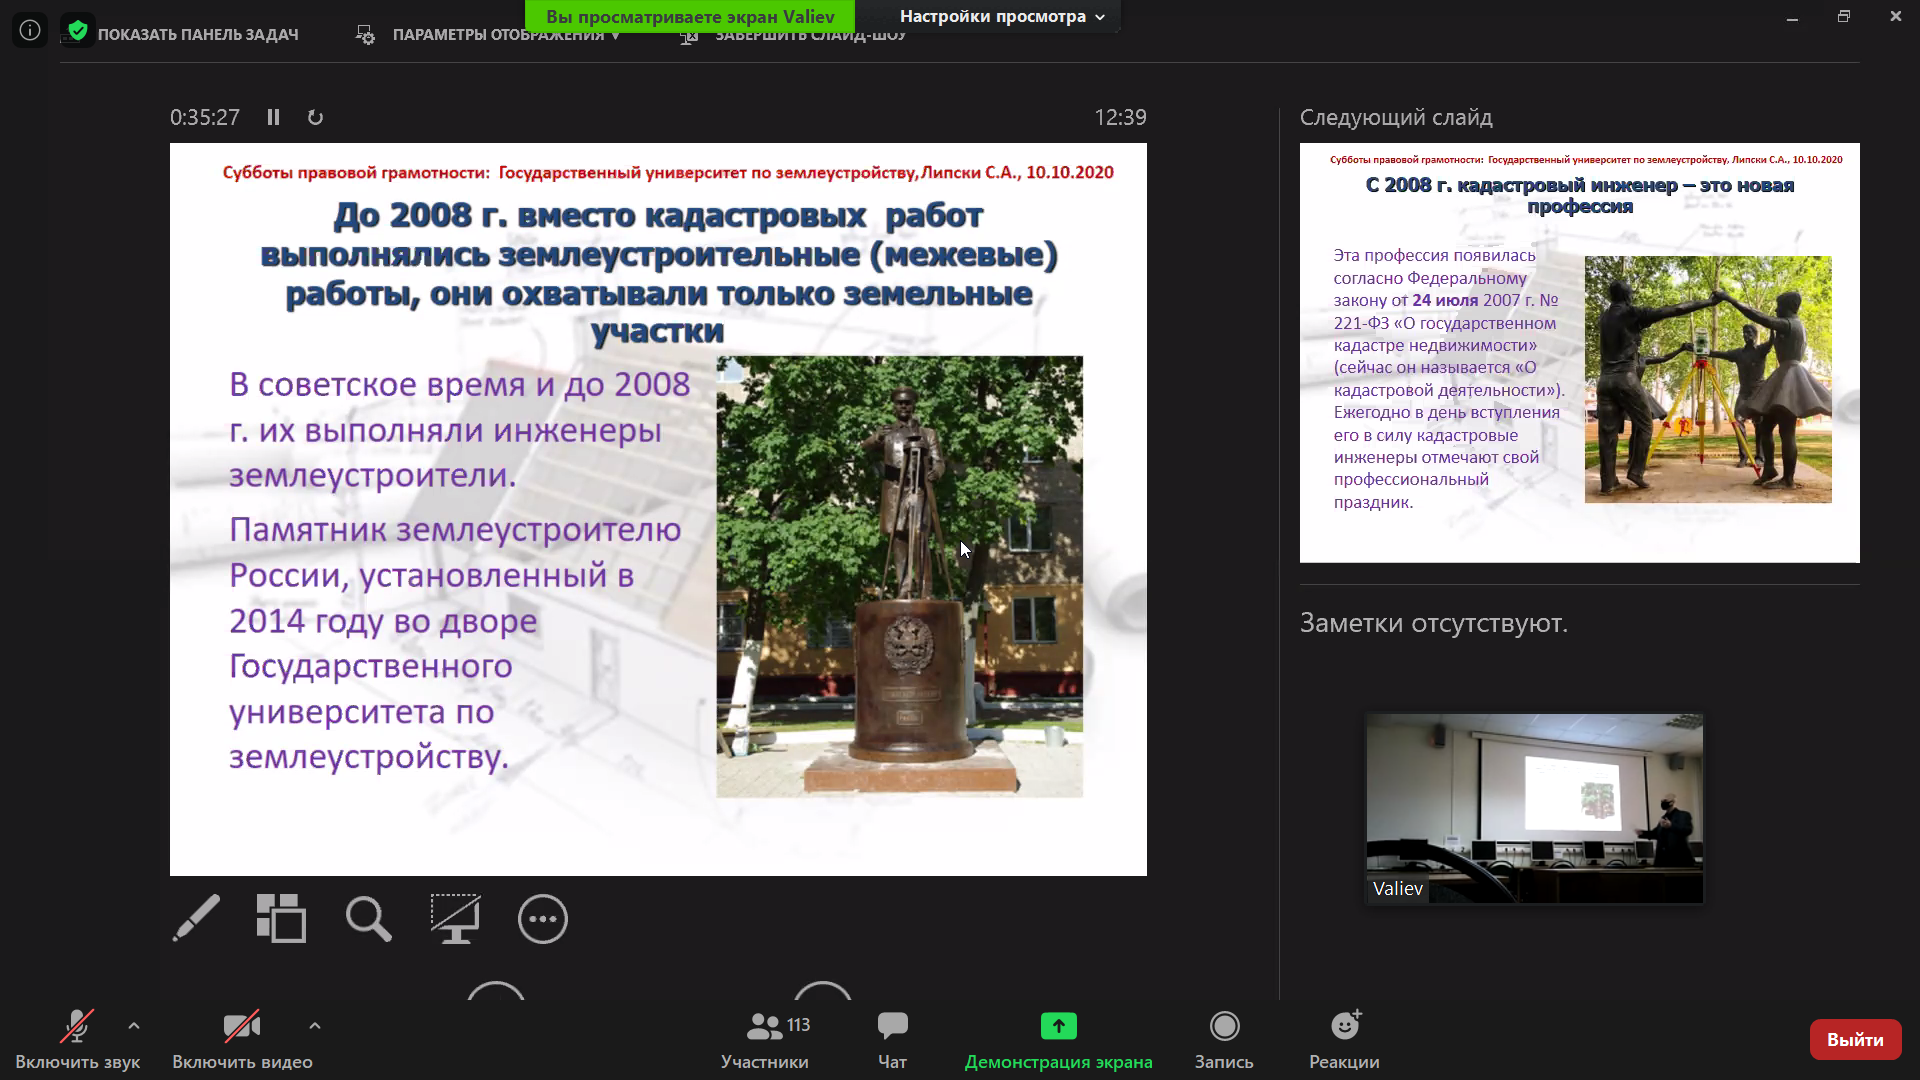This screenshot has width=1920, height=1080.
Task: Click the participants count 113
Action: [799, 1025]
